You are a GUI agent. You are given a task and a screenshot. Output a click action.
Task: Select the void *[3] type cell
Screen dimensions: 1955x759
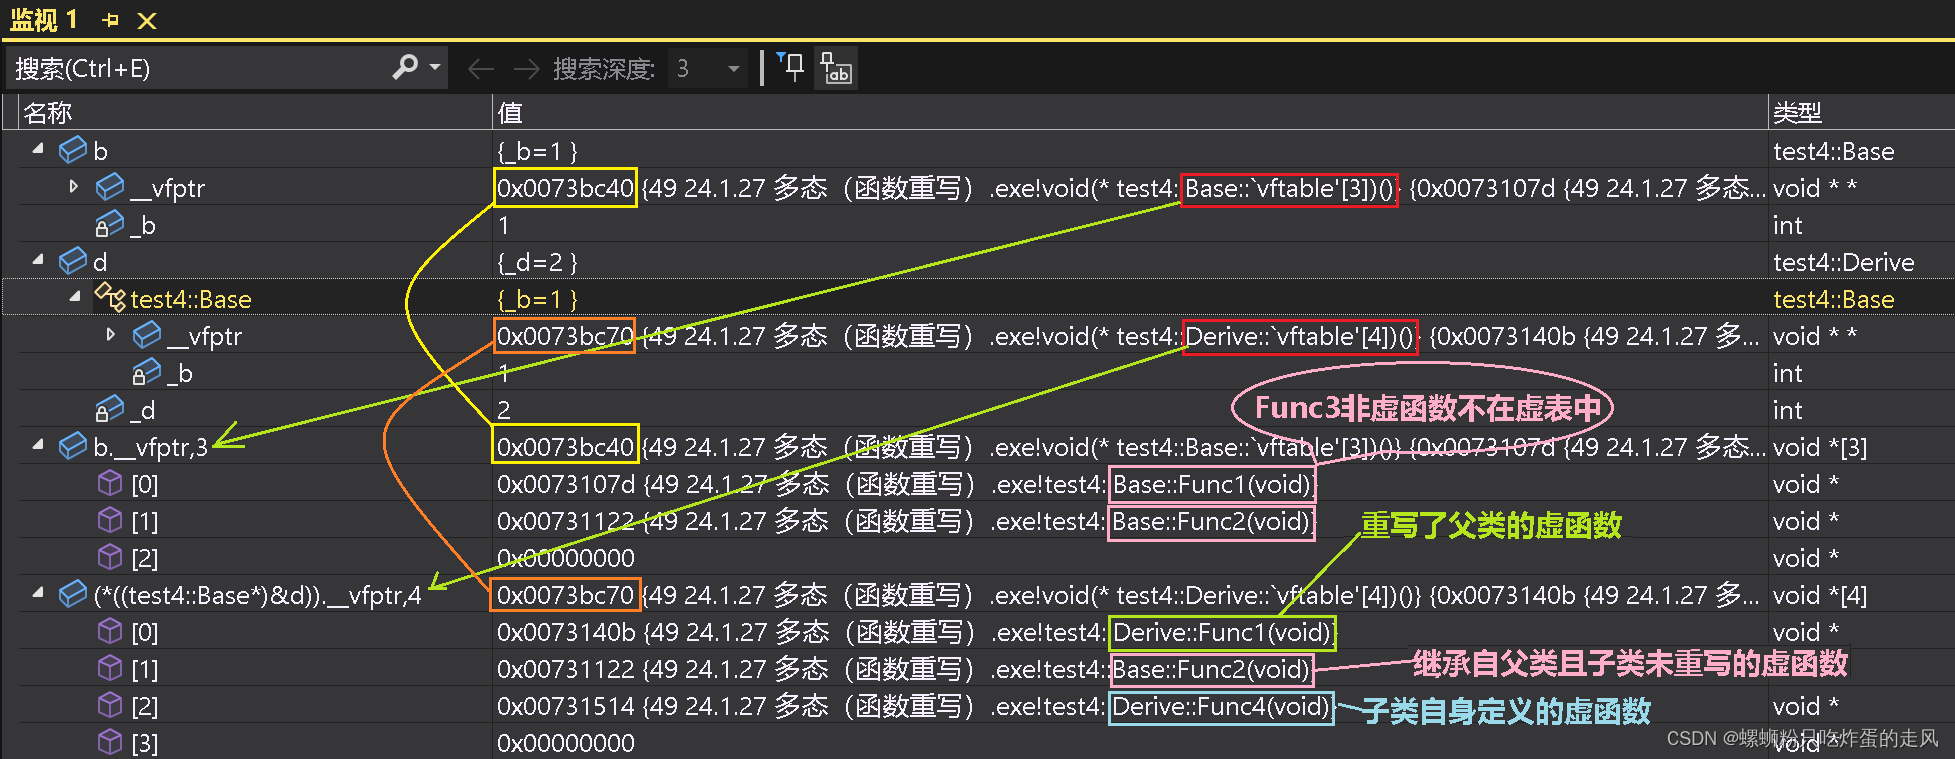tap(1820, 447)
